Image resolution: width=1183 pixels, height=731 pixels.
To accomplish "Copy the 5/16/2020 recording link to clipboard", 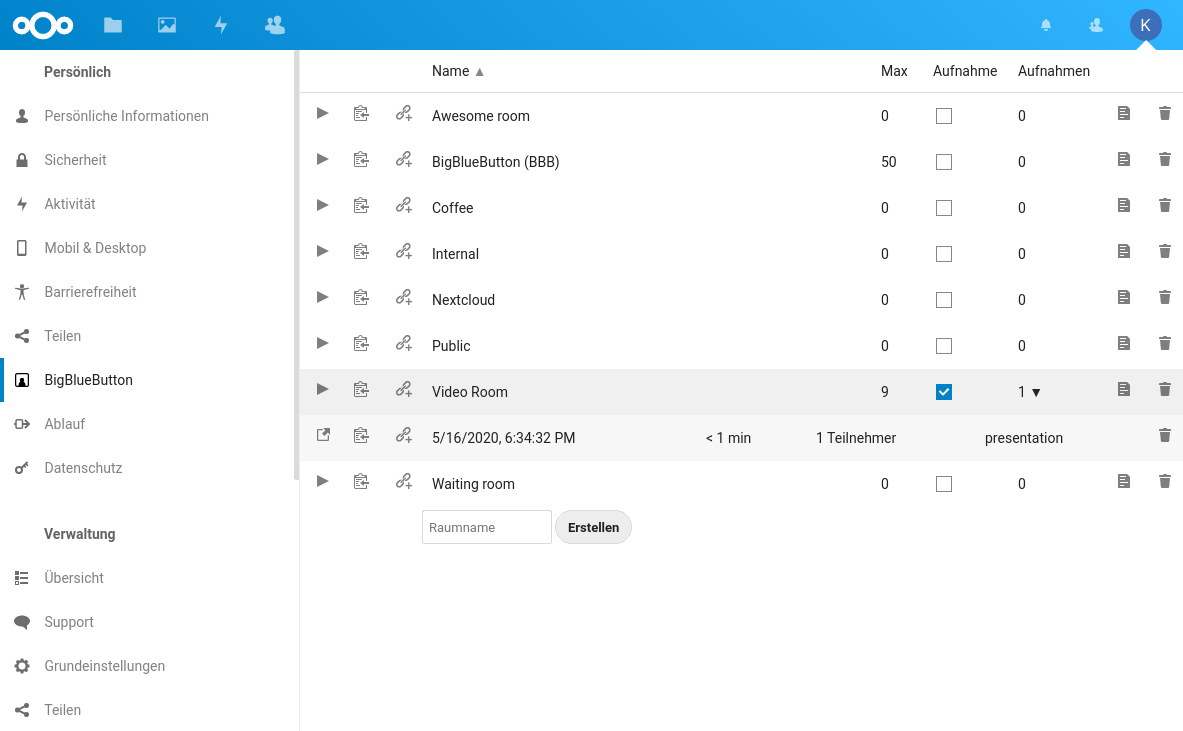I will point(361,435).
